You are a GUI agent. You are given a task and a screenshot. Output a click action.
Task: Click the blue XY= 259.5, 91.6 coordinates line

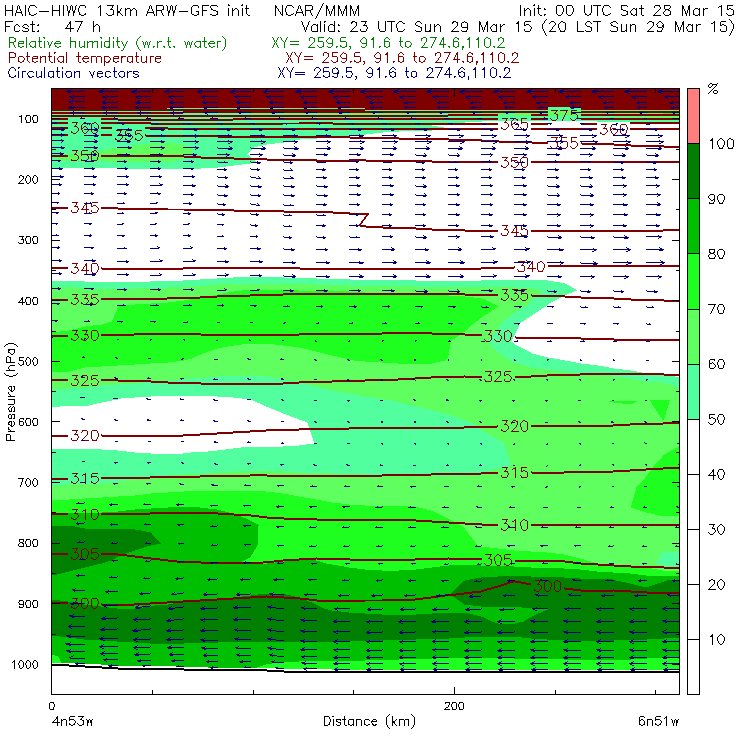(x=394, y=73)
